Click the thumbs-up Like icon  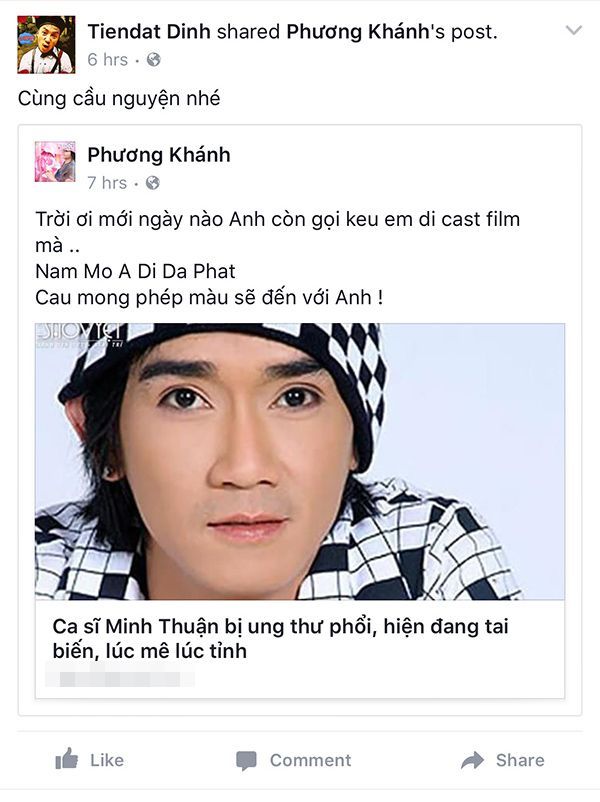point(66,759)
